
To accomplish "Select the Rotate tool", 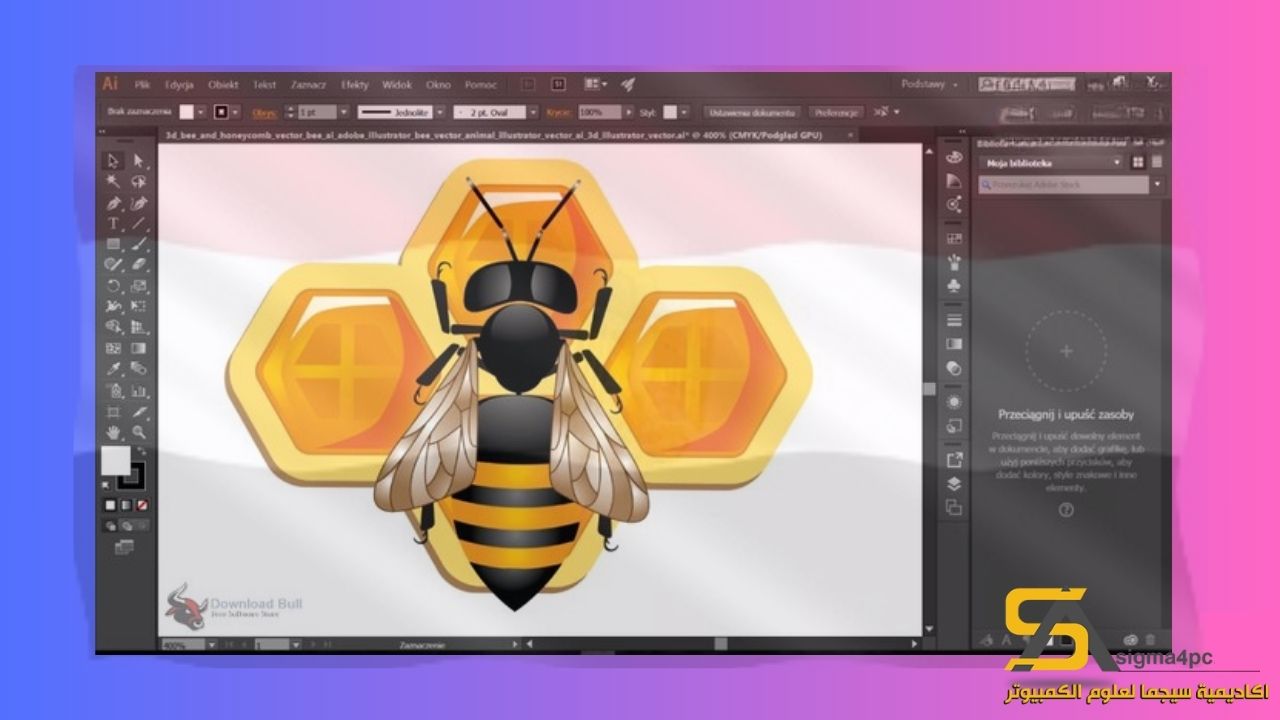I will point(113,285).
